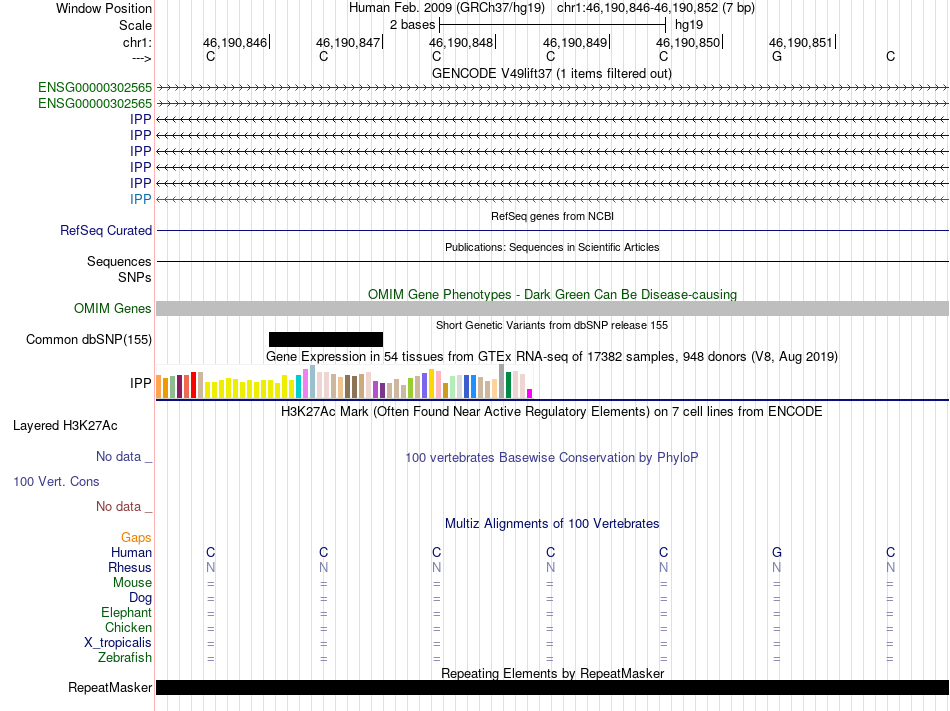Click the 'Human' alignment row label

click(x=131, y=552)
